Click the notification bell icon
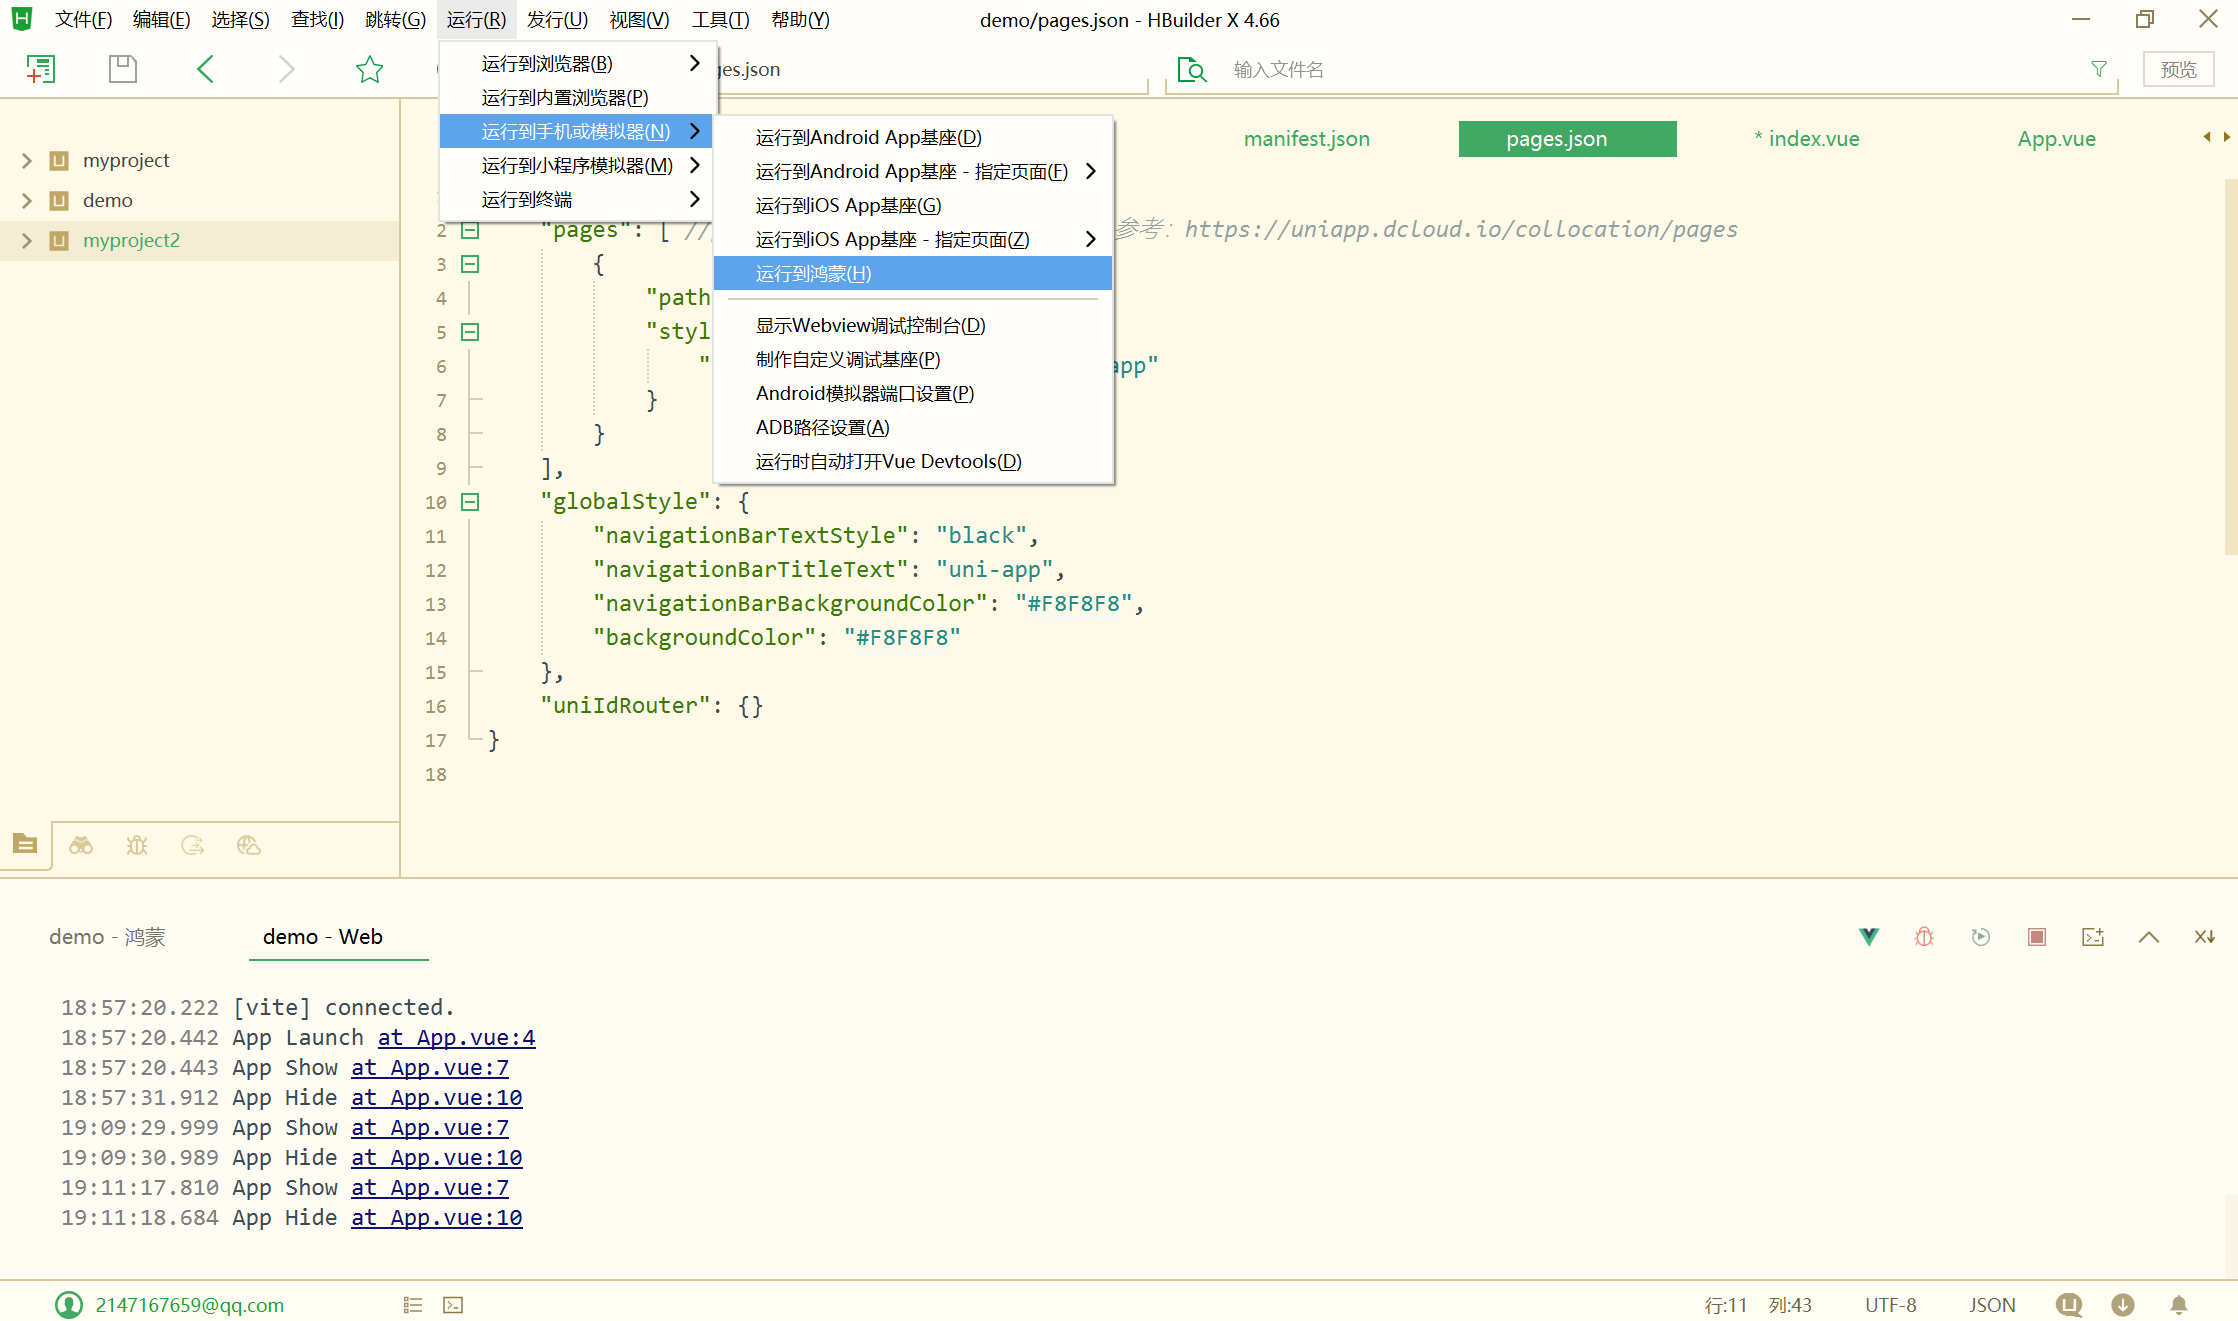This screenshot has width=2238, height=1321. click(2179, 1305)
